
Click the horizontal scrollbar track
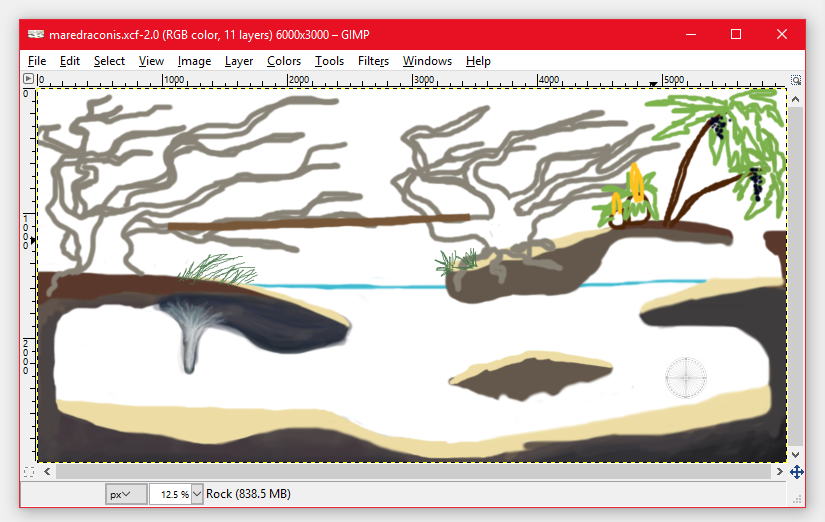[x=414, y=471]
